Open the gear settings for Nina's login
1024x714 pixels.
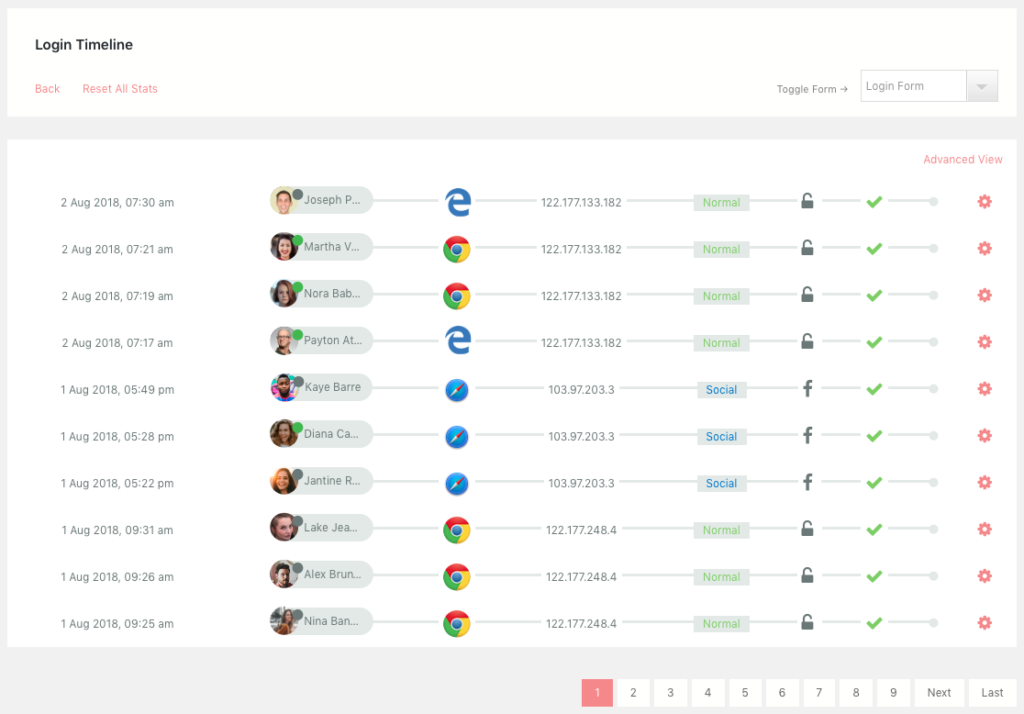[984, 623]
